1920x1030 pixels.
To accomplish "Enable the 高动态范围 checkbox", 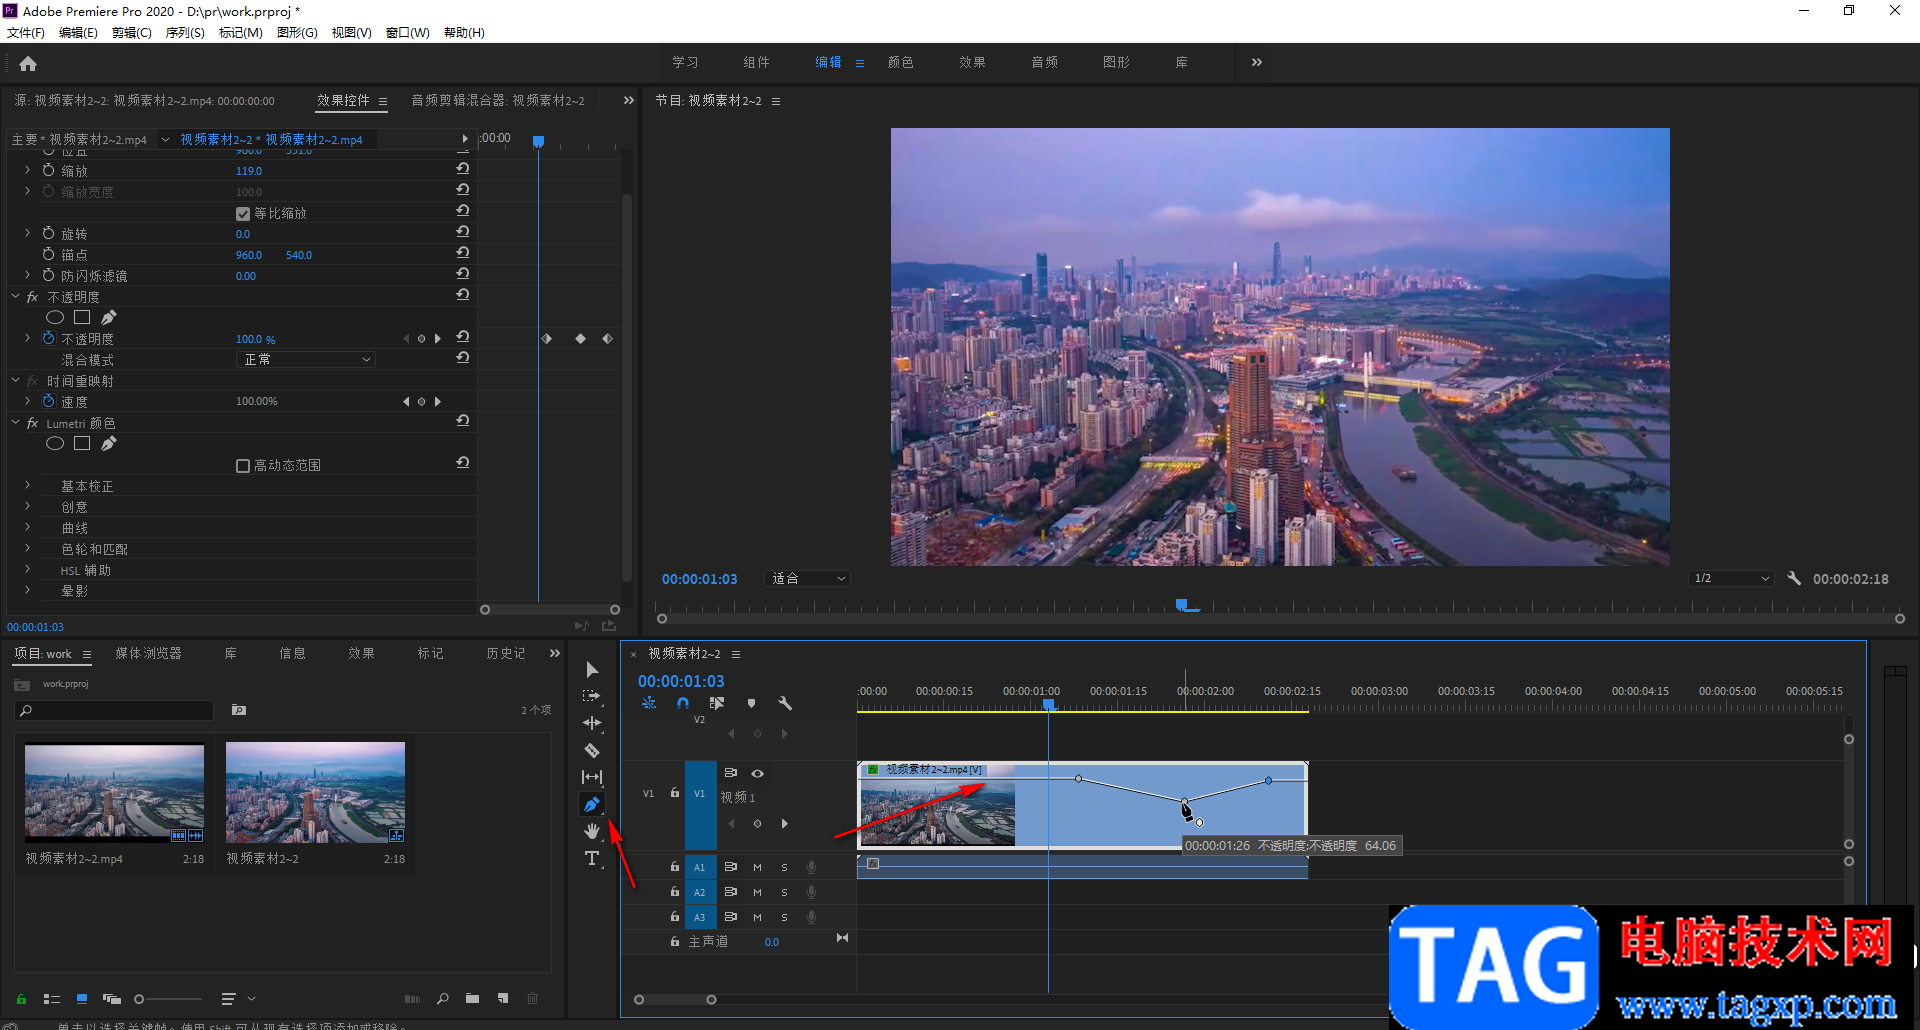I will pos(243,466).
